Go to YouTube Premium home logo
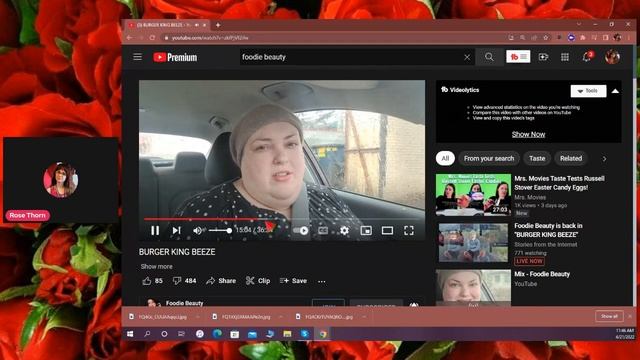Viewport: 640px width, 360px height. click(x=175, y=57)
